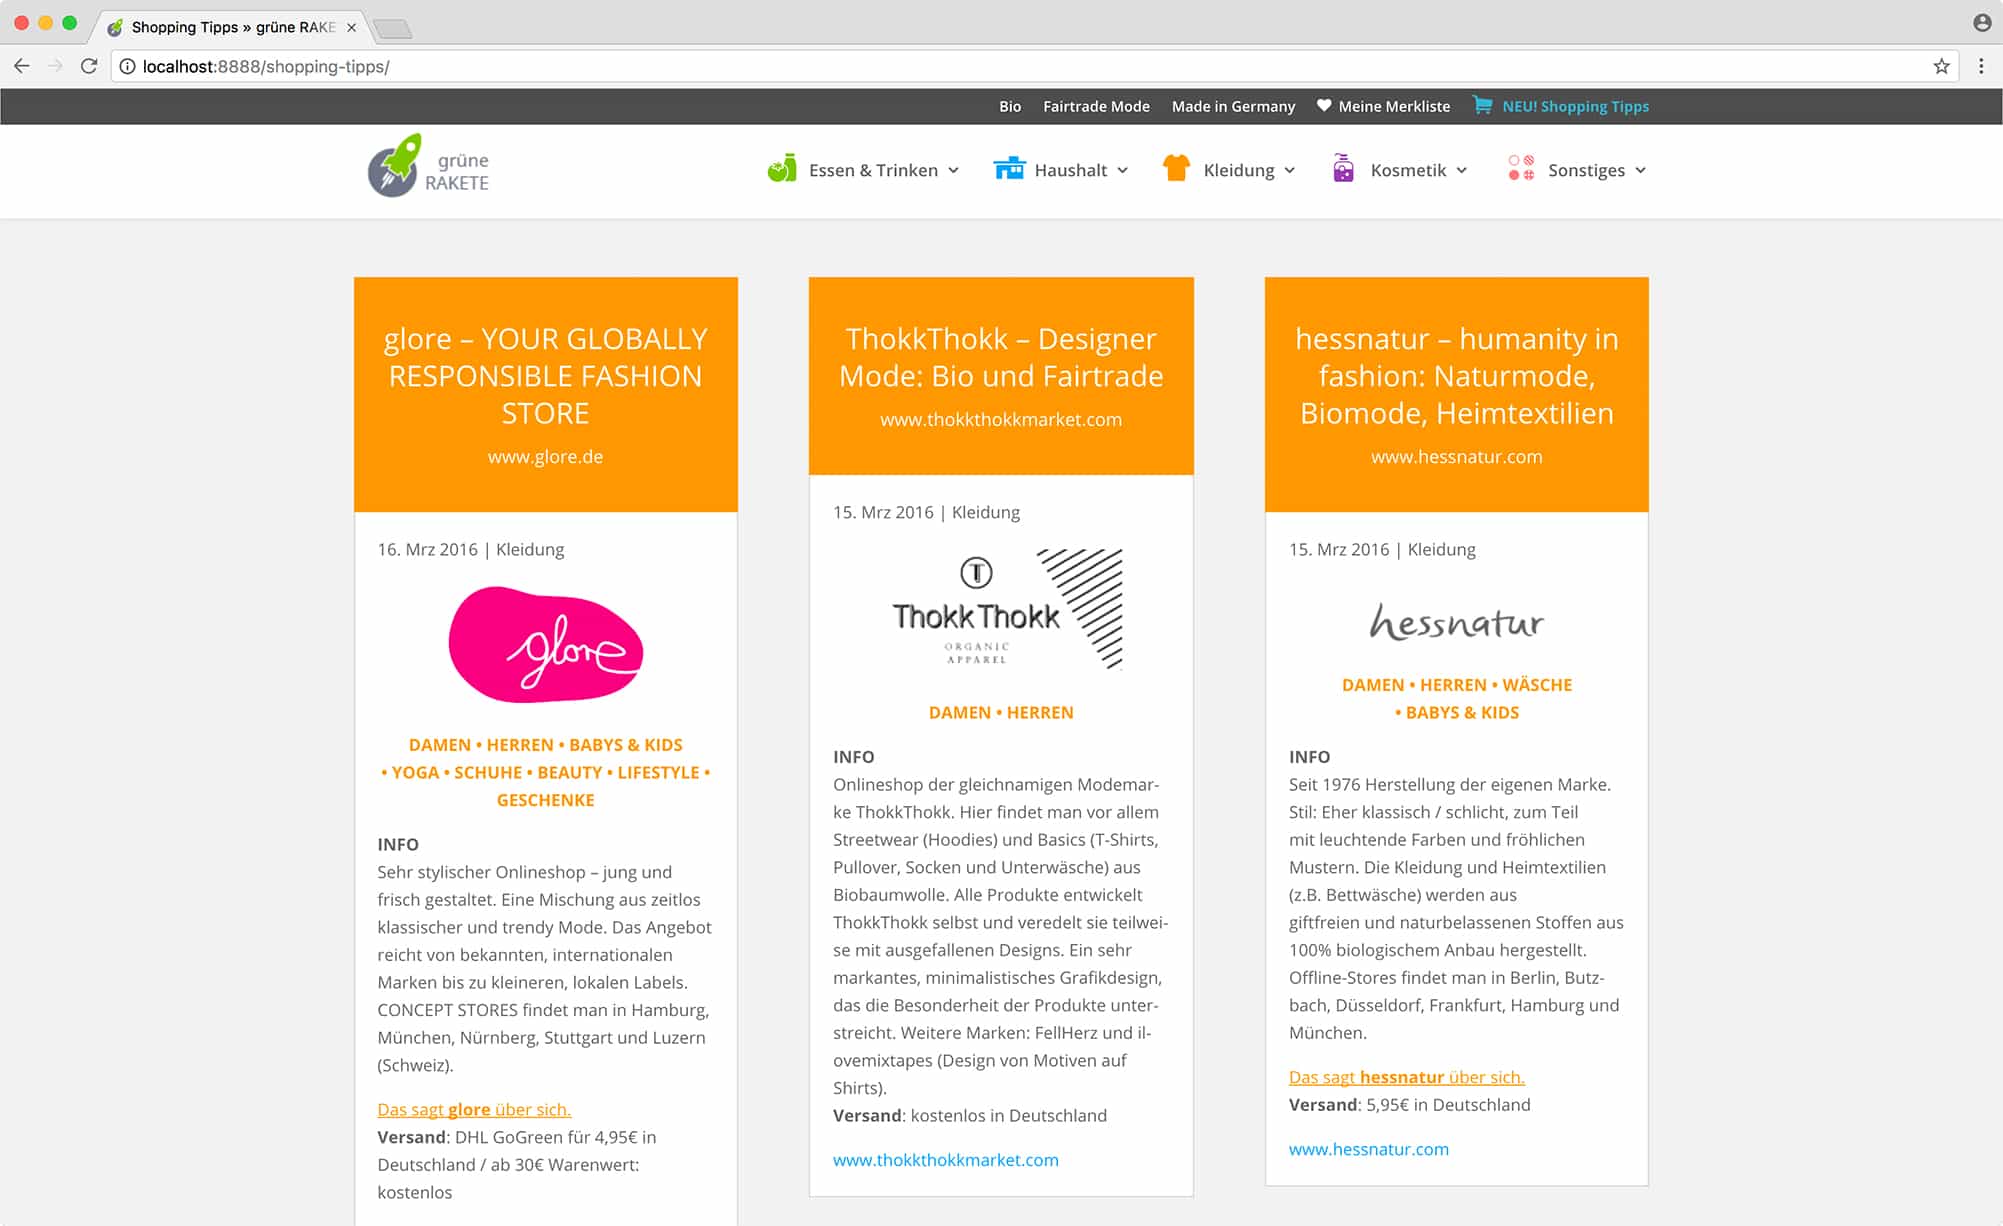The image size is (2003, 1226).
Task: Click the shopping cart icon in top bar
Action: (1482, 104)
